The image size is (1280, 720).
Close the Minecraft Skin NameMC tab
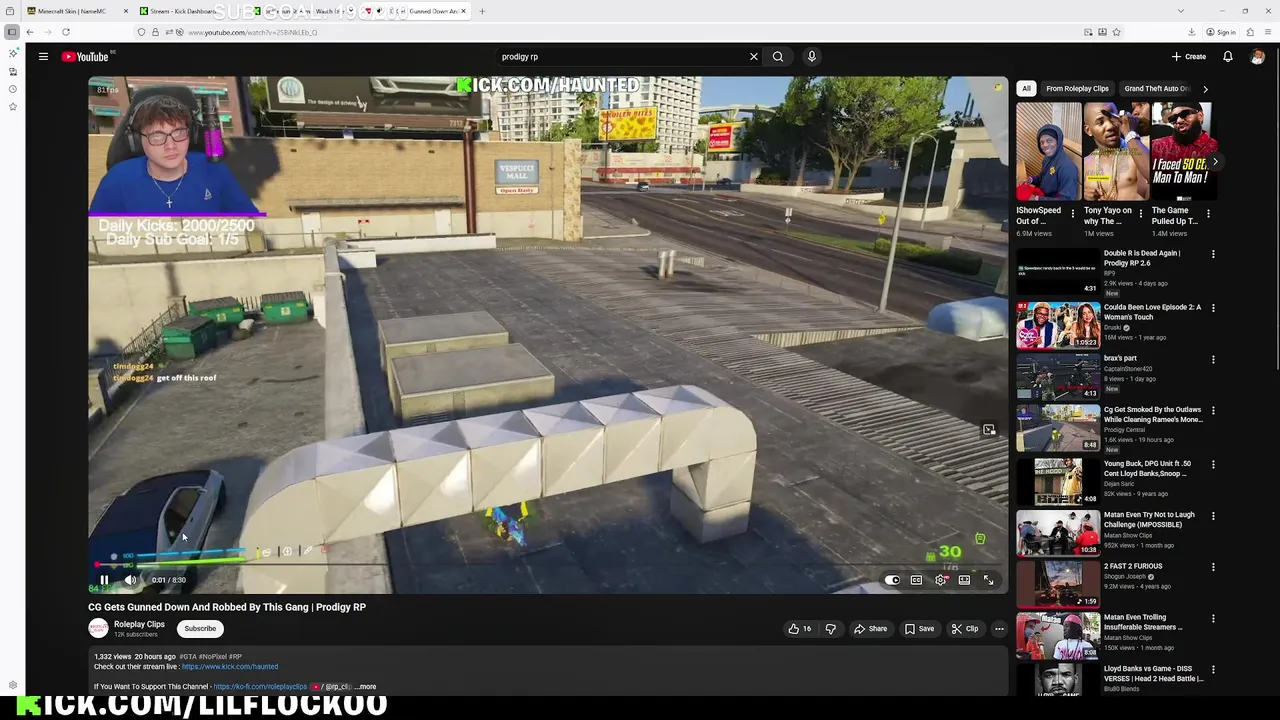tap(126, 11)
